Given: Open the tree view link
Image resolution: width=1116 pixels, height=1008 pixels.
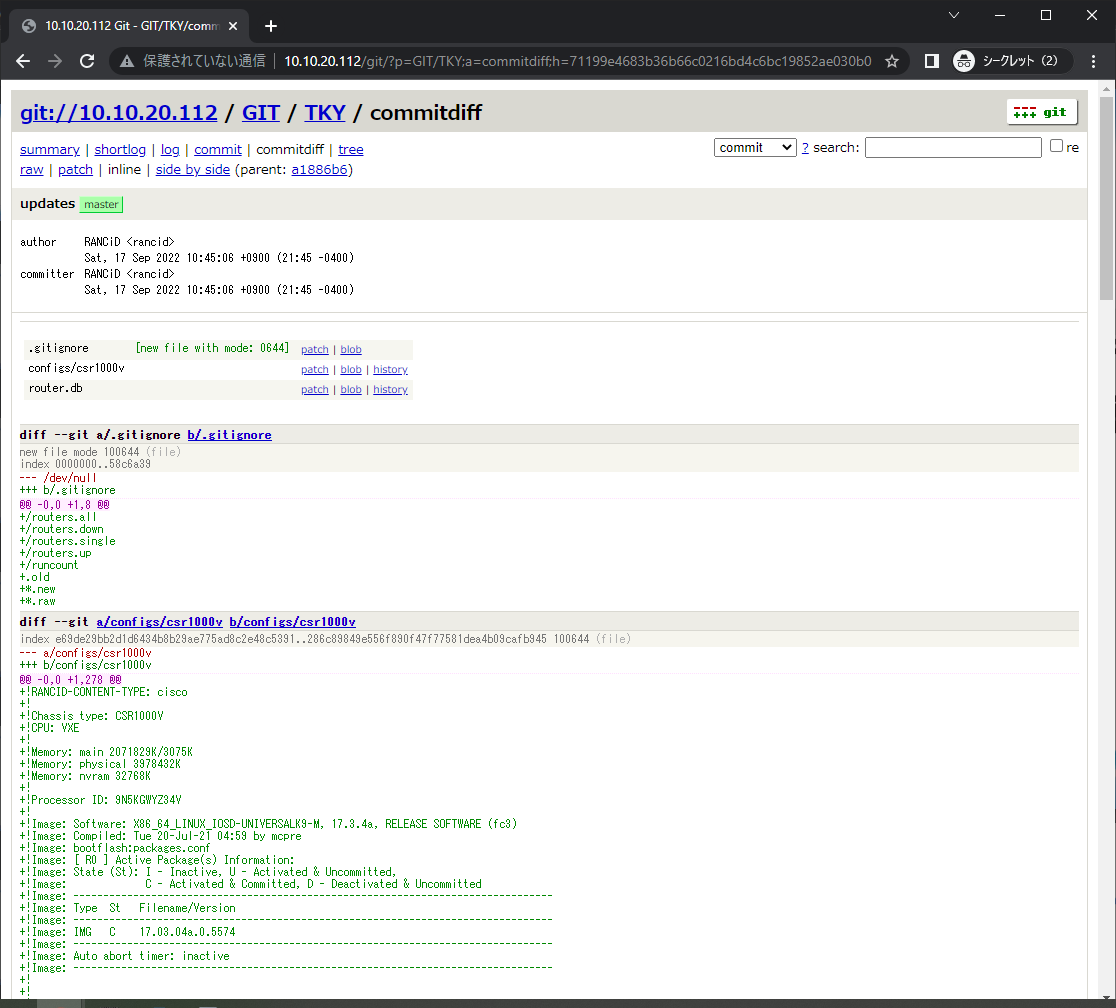Looking at the screenshot, I should [x=350, y=150].
